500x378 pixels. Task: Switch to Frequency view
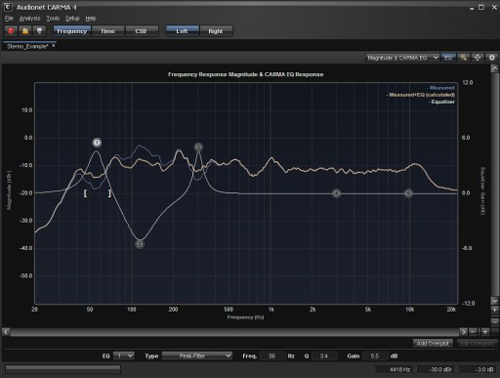point(72,31)
